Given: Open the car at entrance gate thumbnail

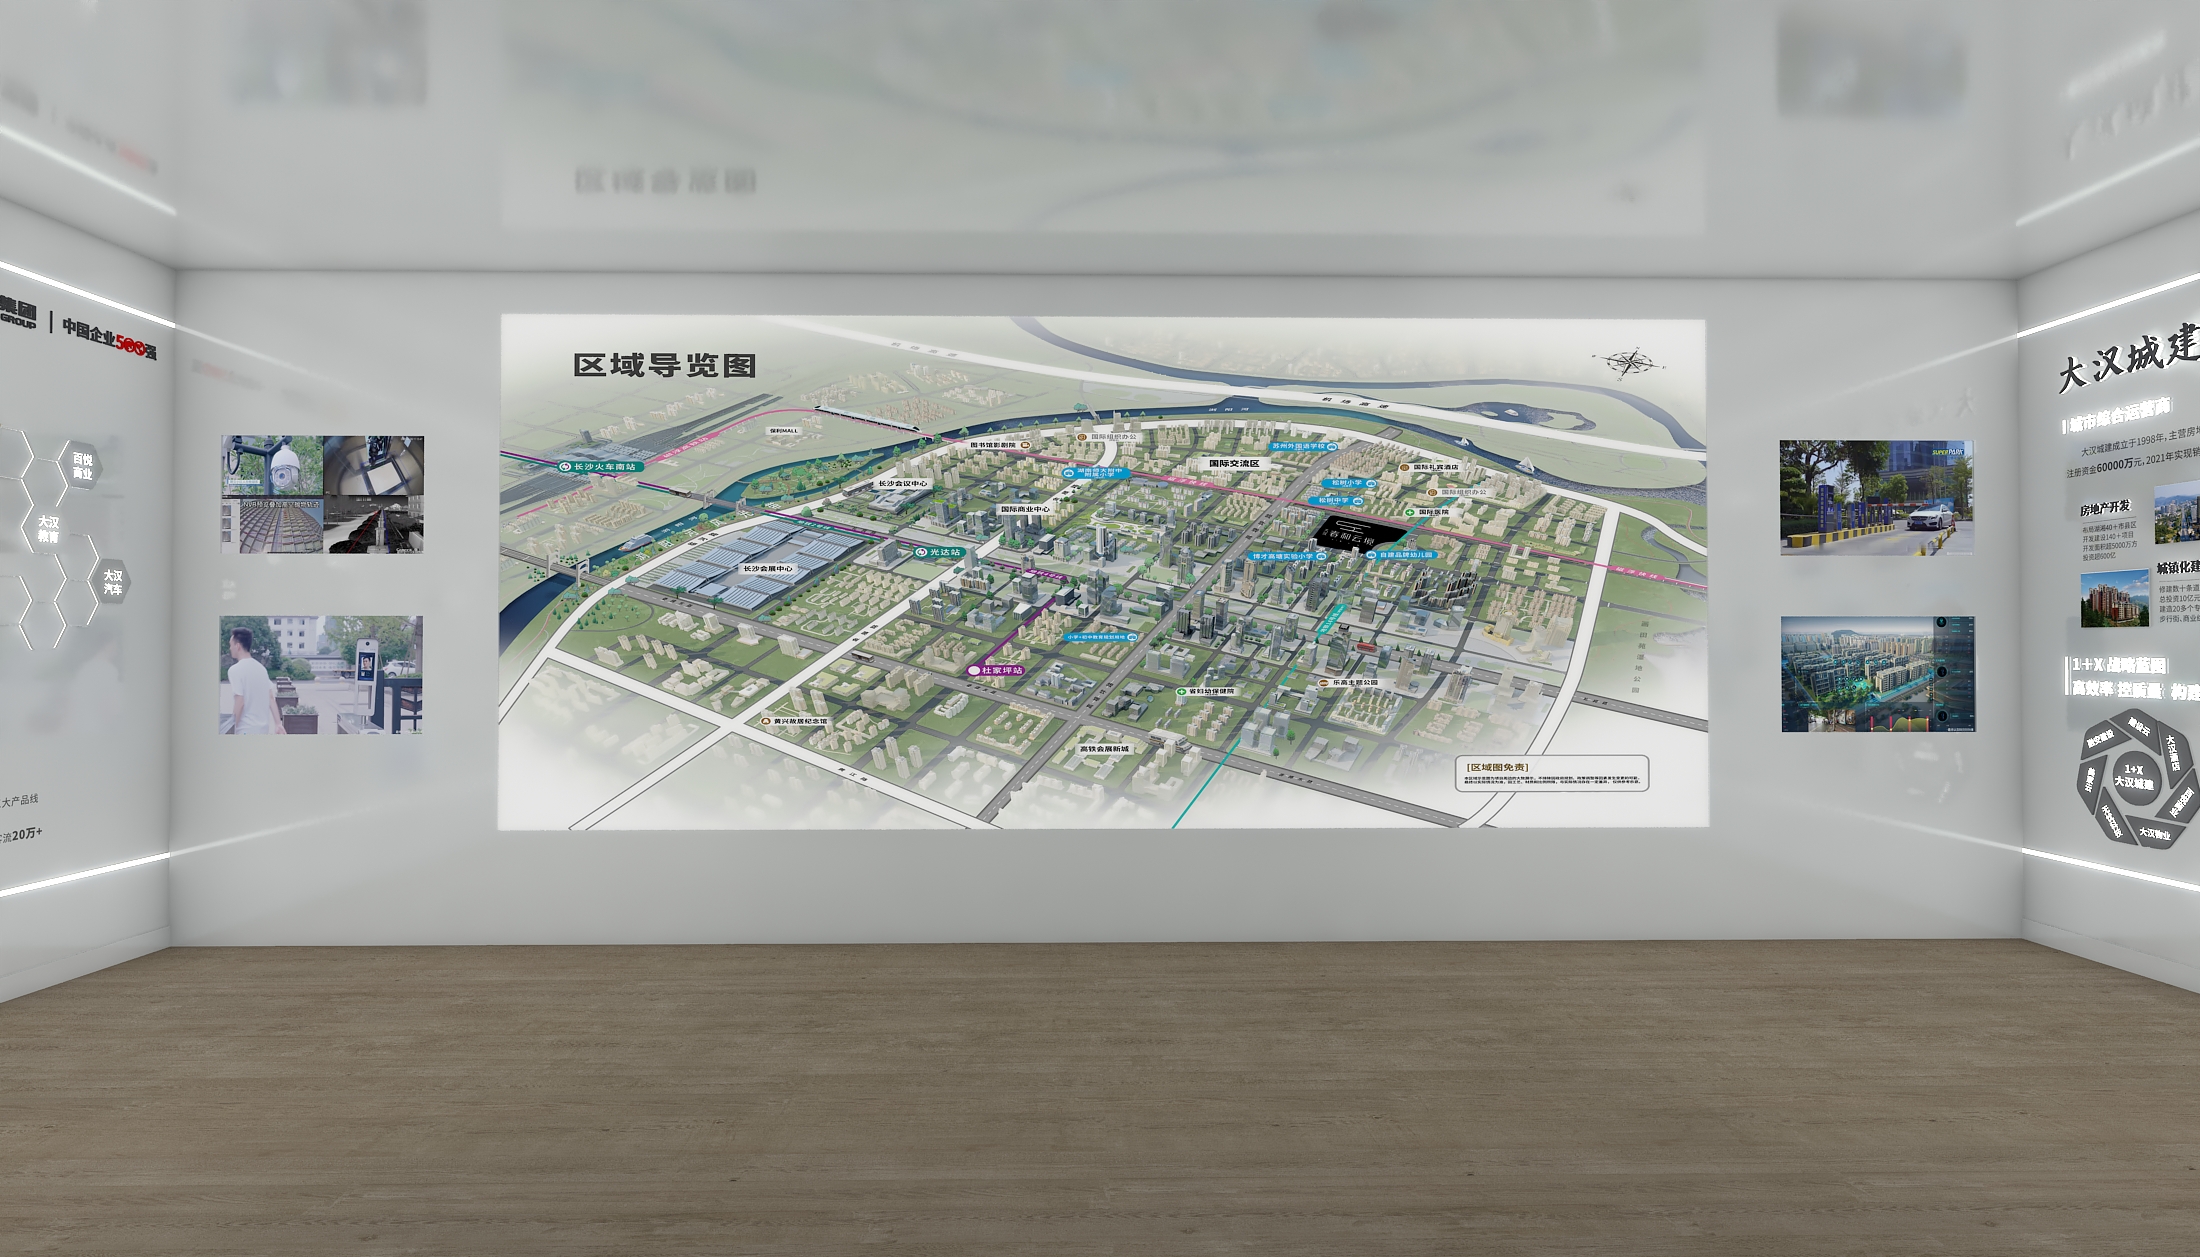Looking at the screenshot, I should click(1876, 497).
